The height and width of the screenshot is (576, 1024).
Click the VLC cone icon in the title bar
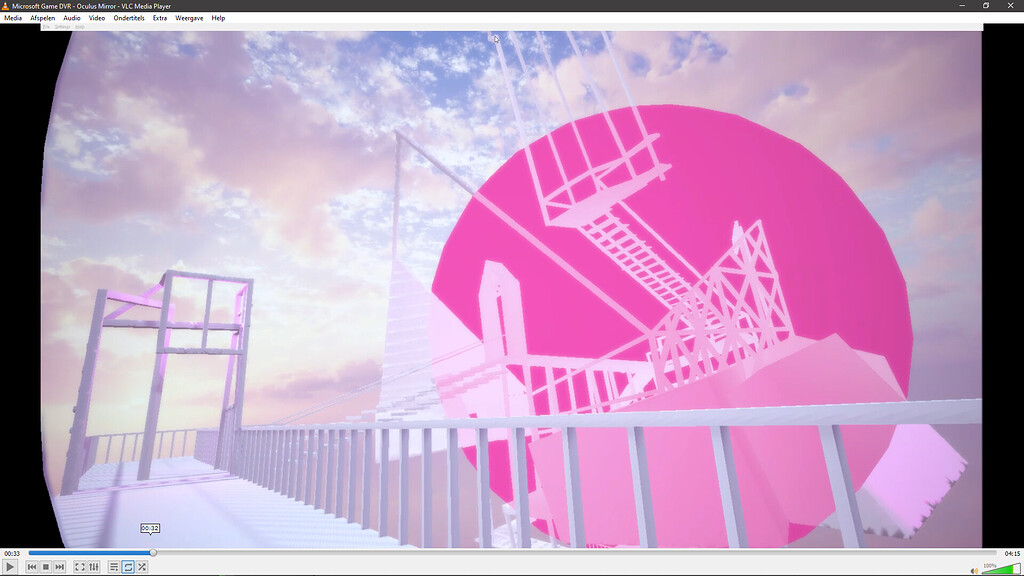click(5, 5)
